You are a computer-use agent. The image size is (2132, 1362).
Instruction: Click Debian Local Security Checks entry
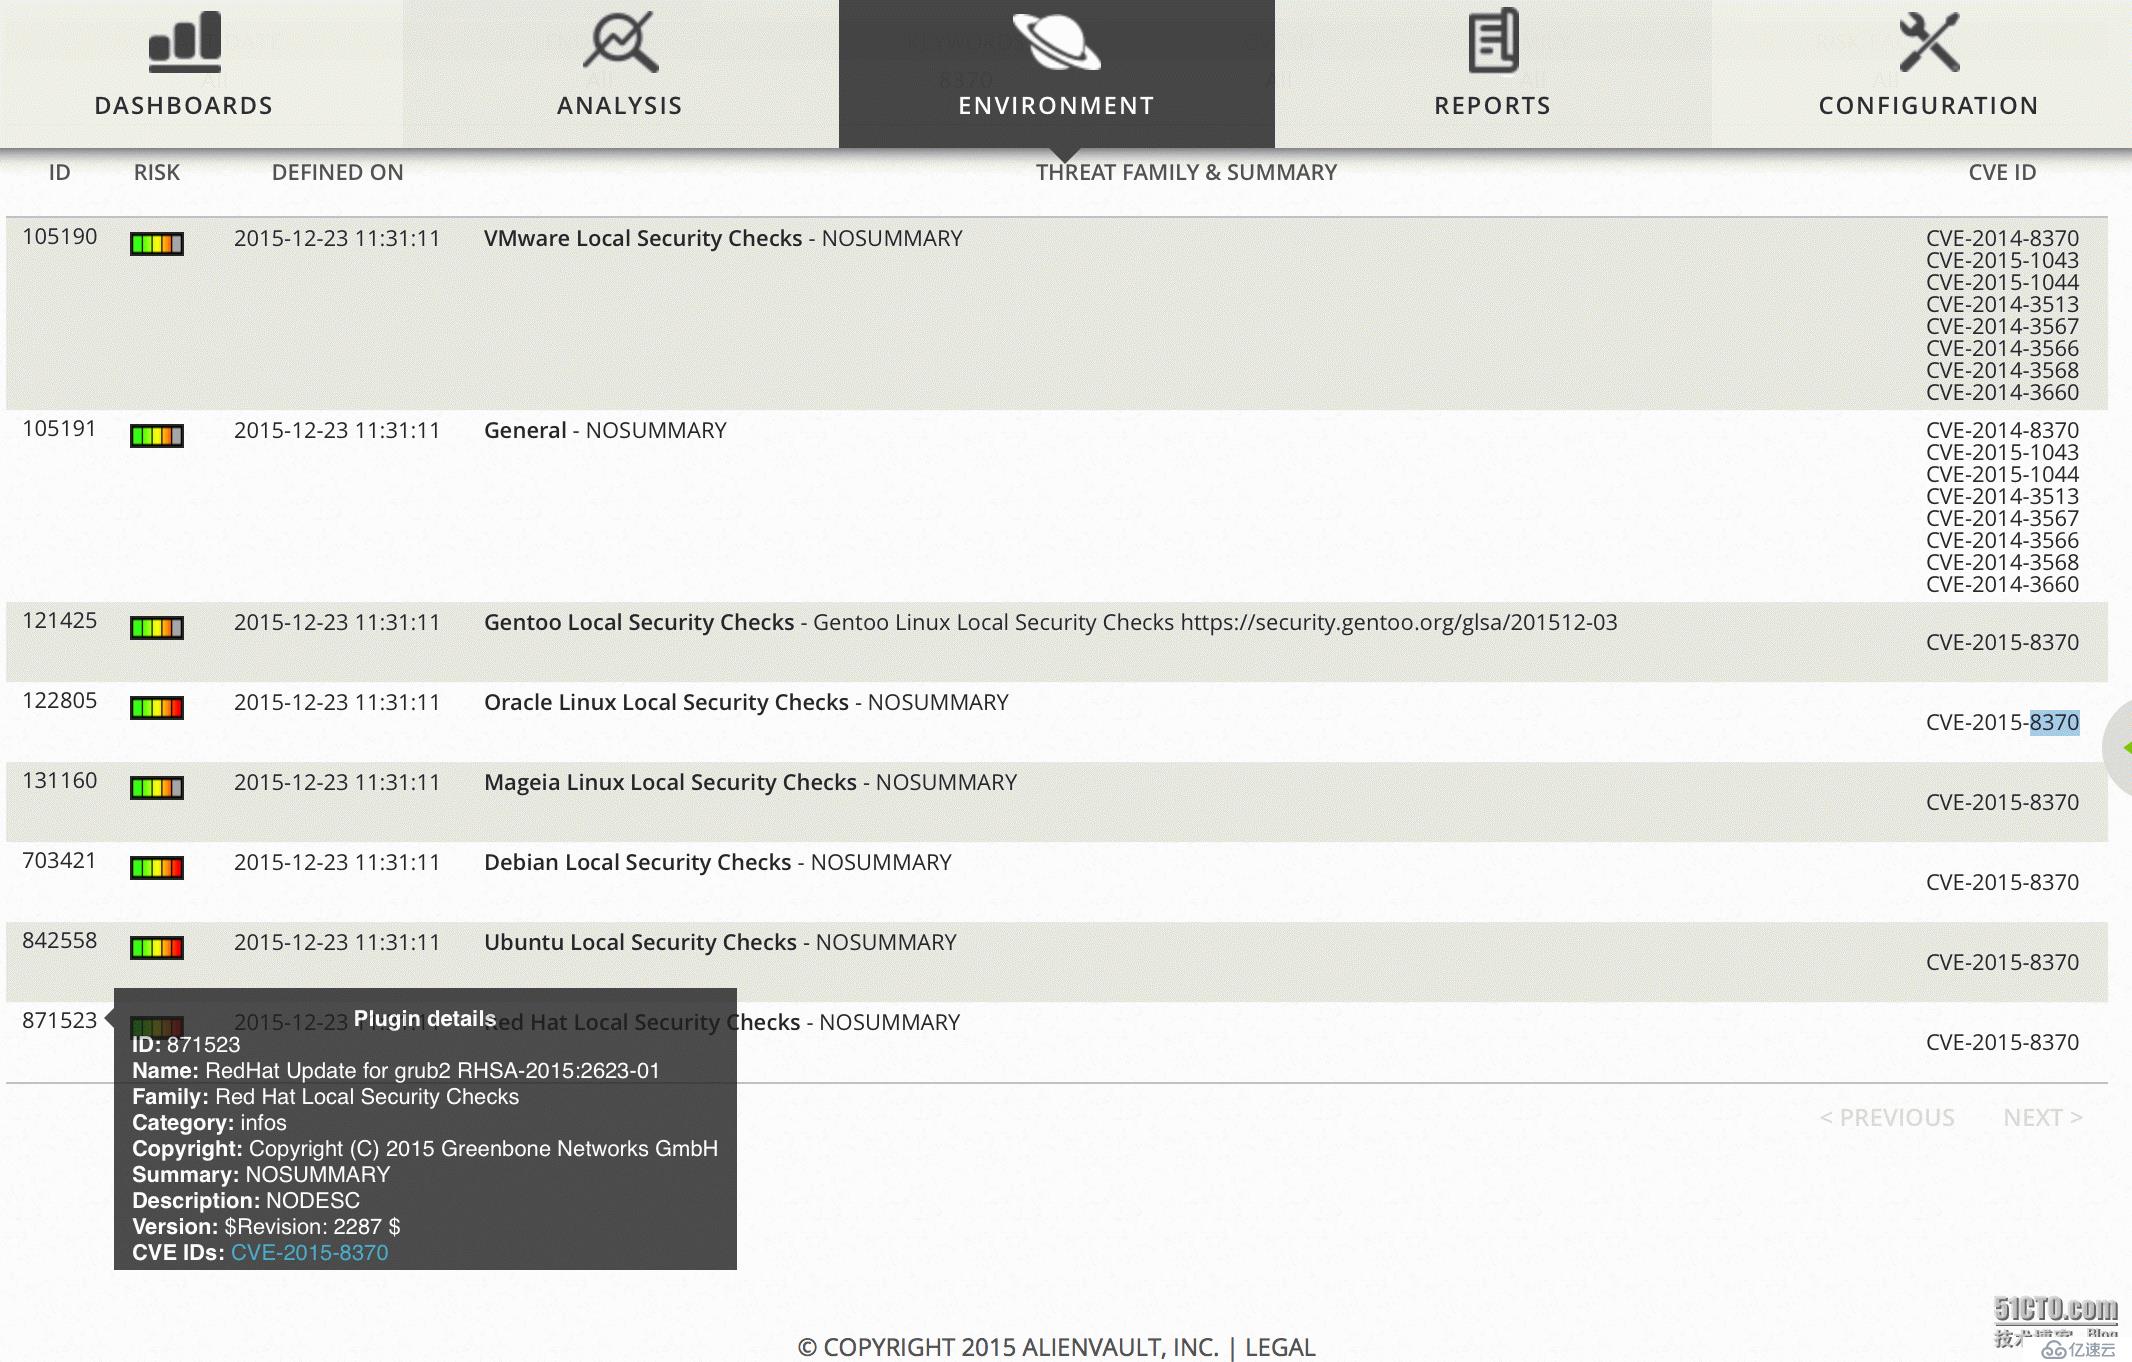pyautogui.click(x=718, y=863)
